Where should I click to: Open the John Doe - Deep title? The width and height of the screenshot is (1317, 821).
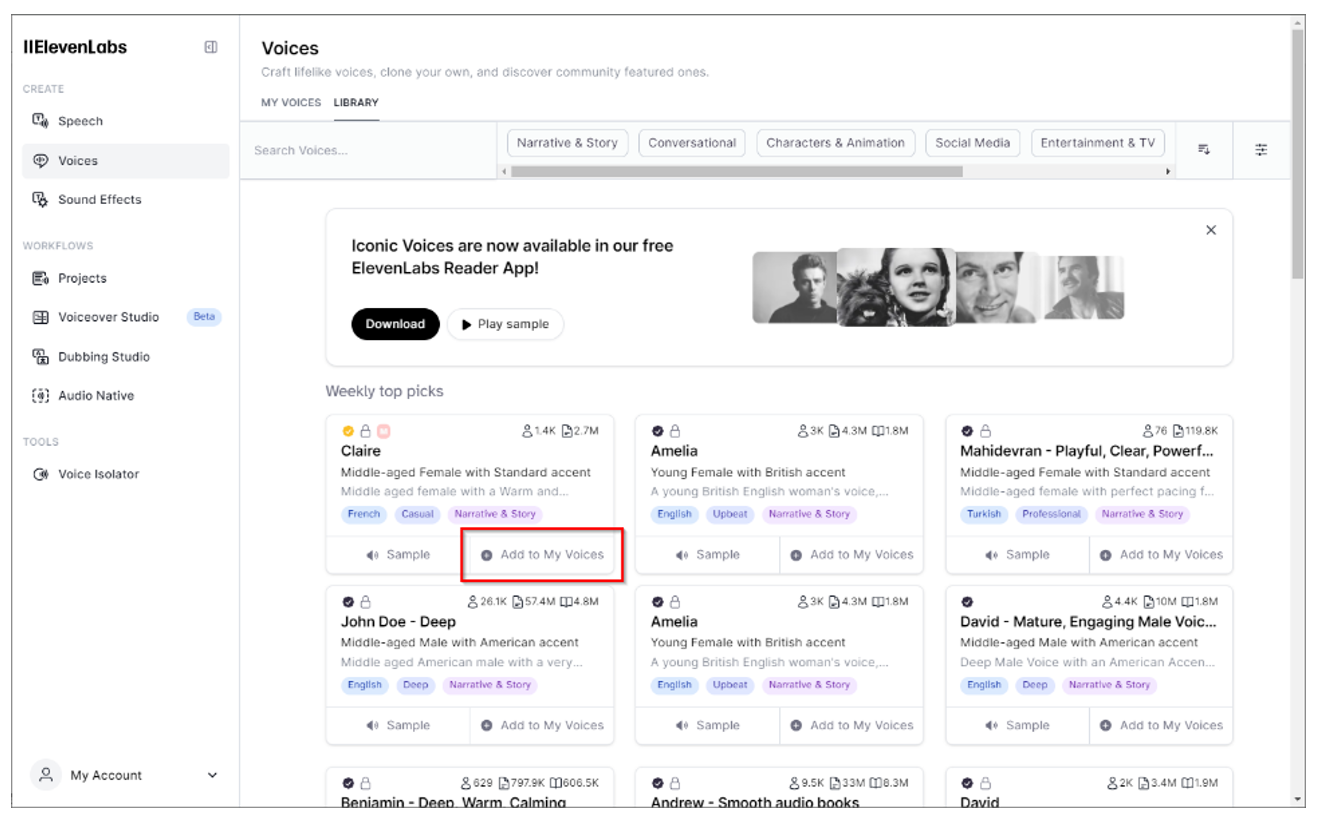point(398,622)
